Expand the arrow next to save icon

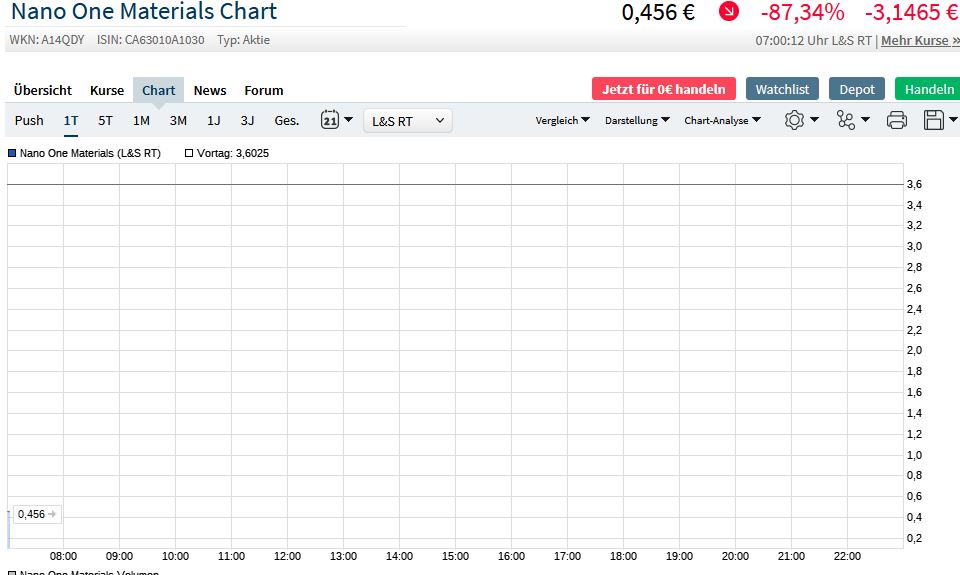point(953,119)
